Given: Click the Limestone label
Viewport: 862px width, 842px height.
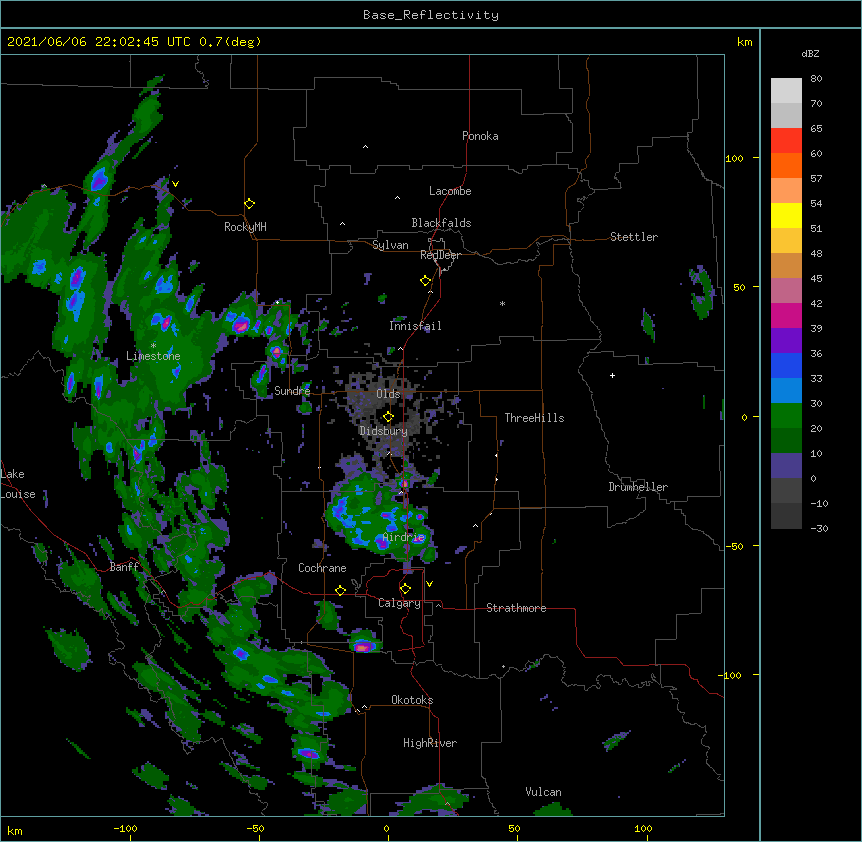Looking at the screenshot, I should (x=153, y=356).
